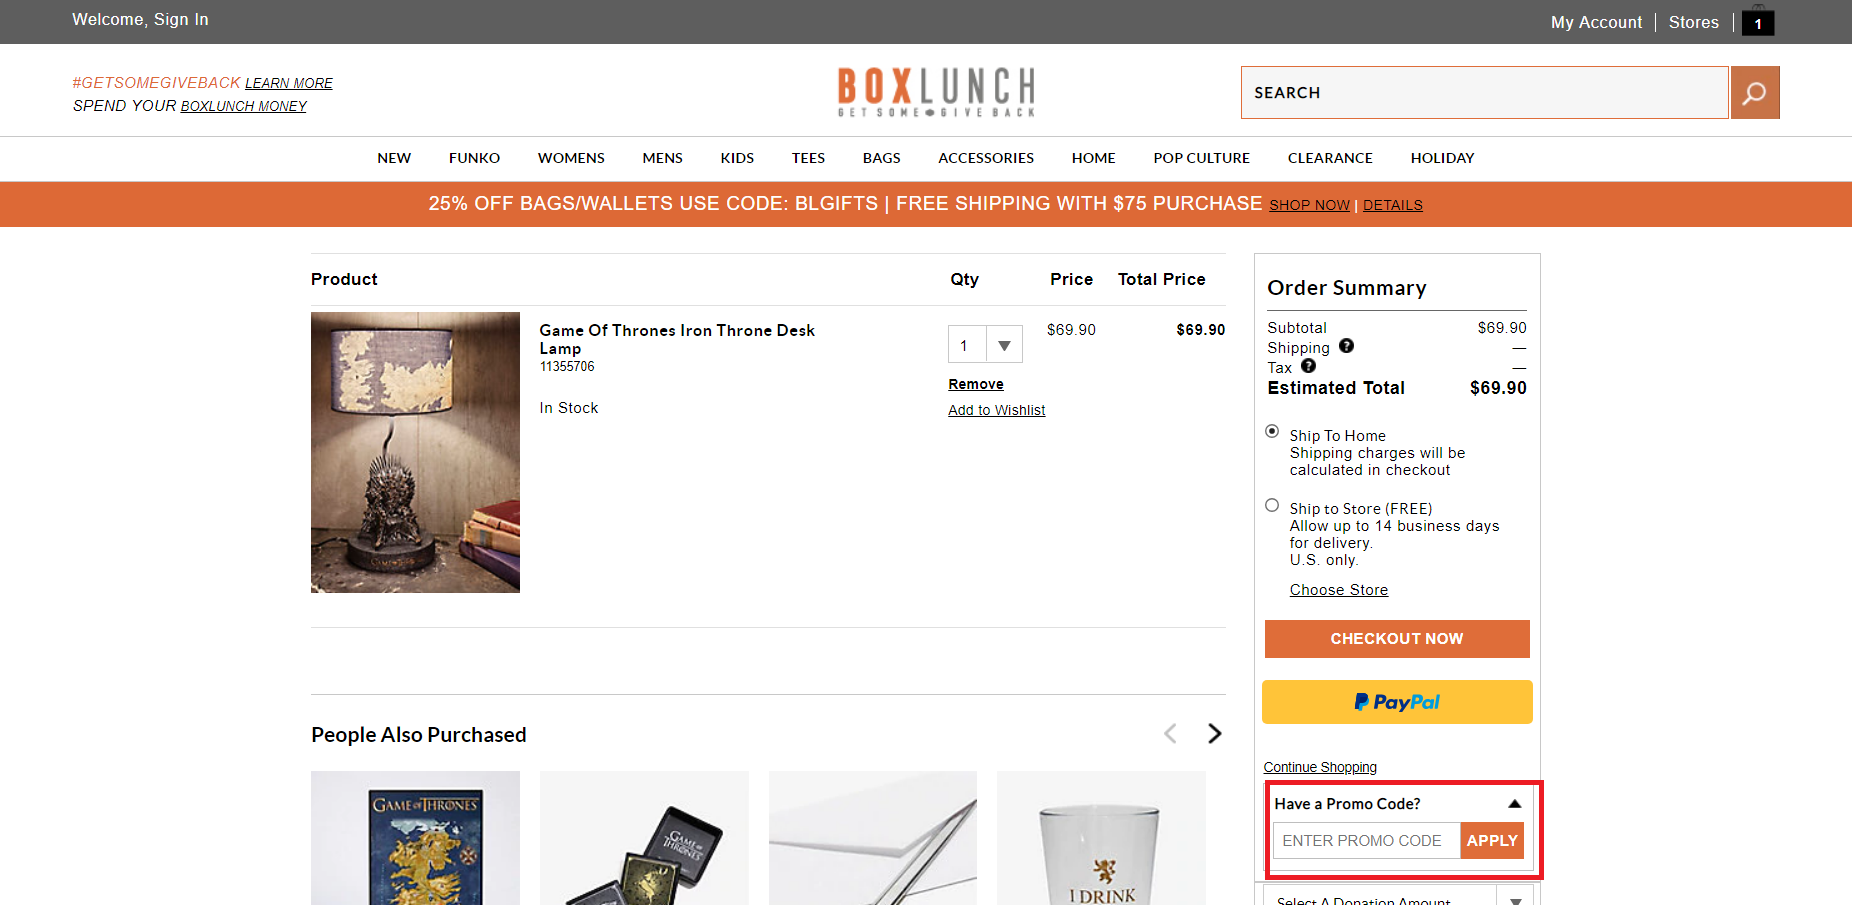Click the BOXLUNCH MONEY link
Image resolution: width=1852 pixels, height=905 pixels.
244,106
